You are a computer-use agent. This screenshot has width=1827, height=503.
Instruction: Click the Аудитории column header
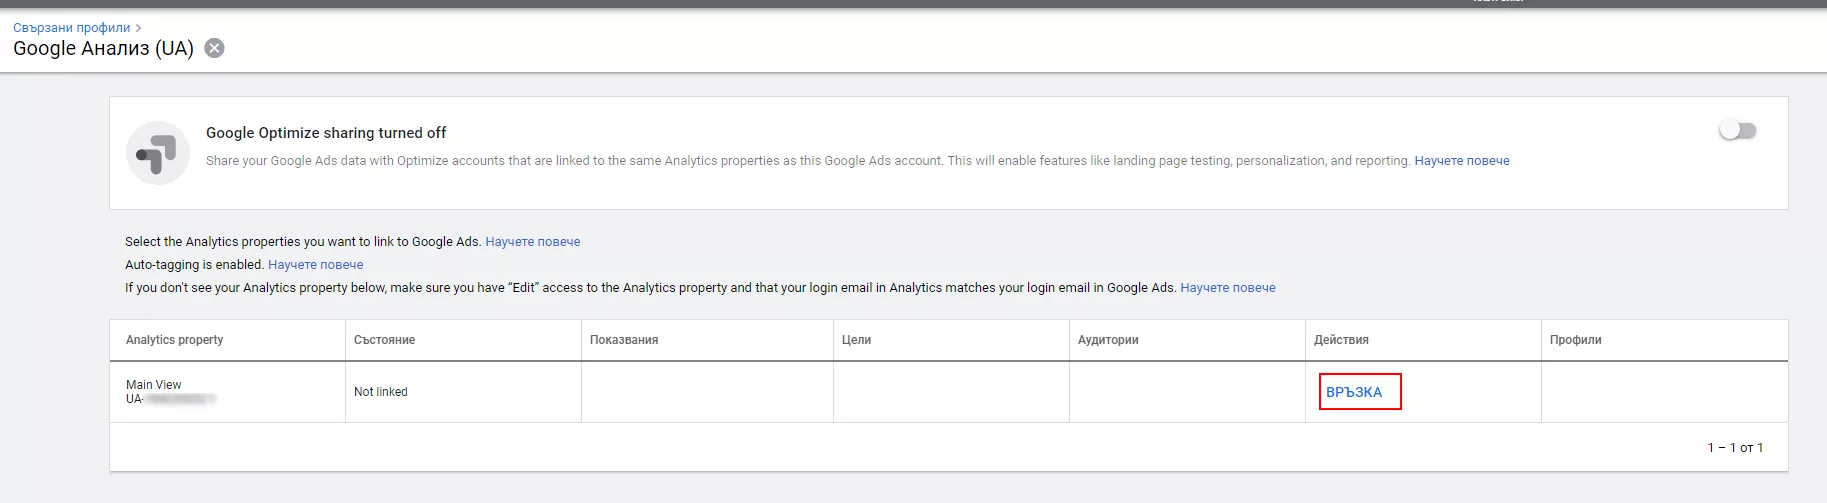click(x=1108, y=340)
